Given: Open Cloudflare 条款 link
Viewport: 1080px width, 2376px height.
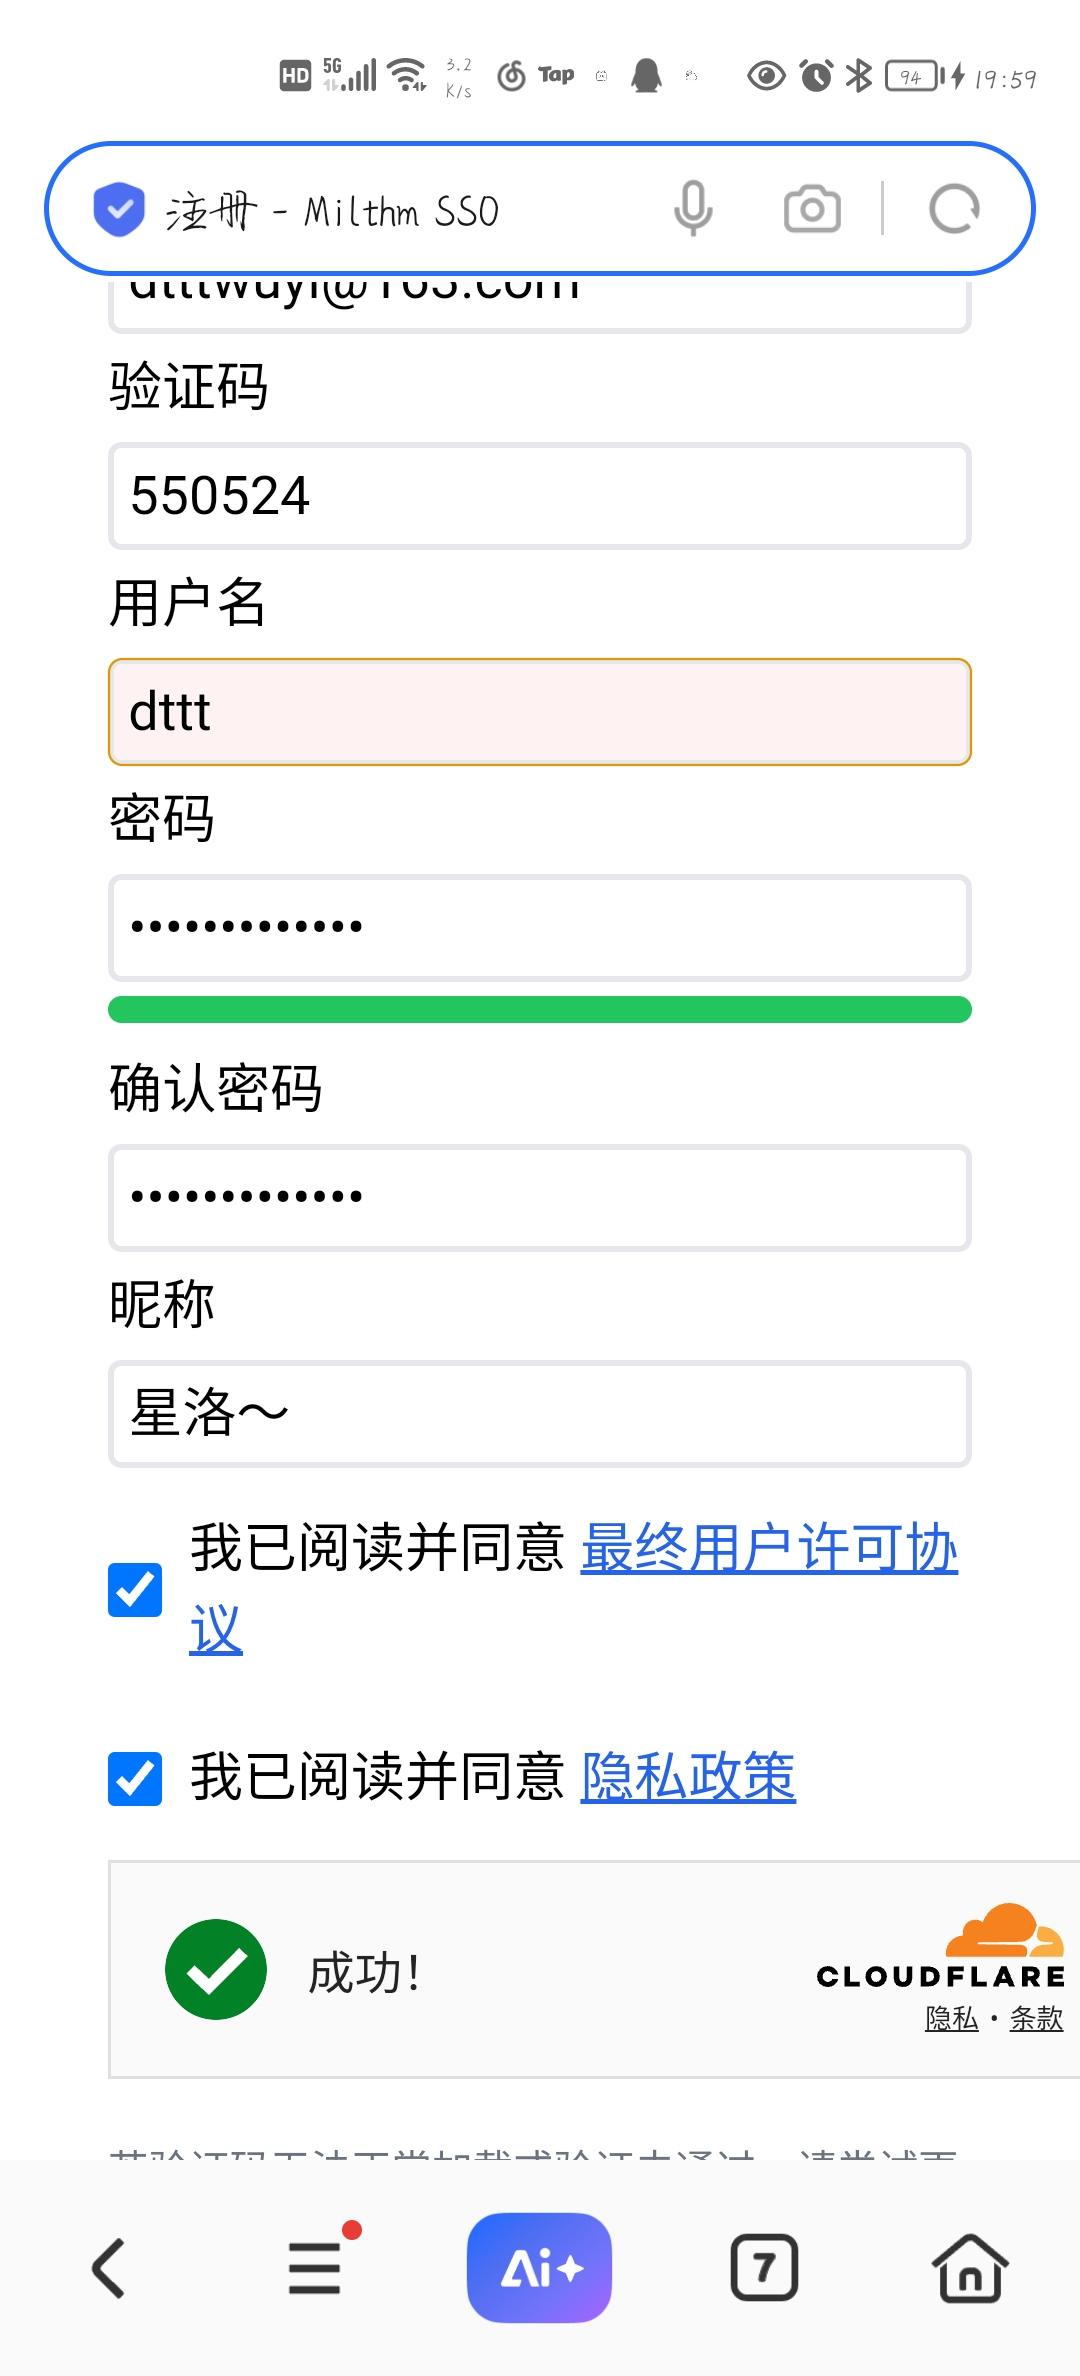Looking at the screenshot, I should [x=1036, y=2019].
